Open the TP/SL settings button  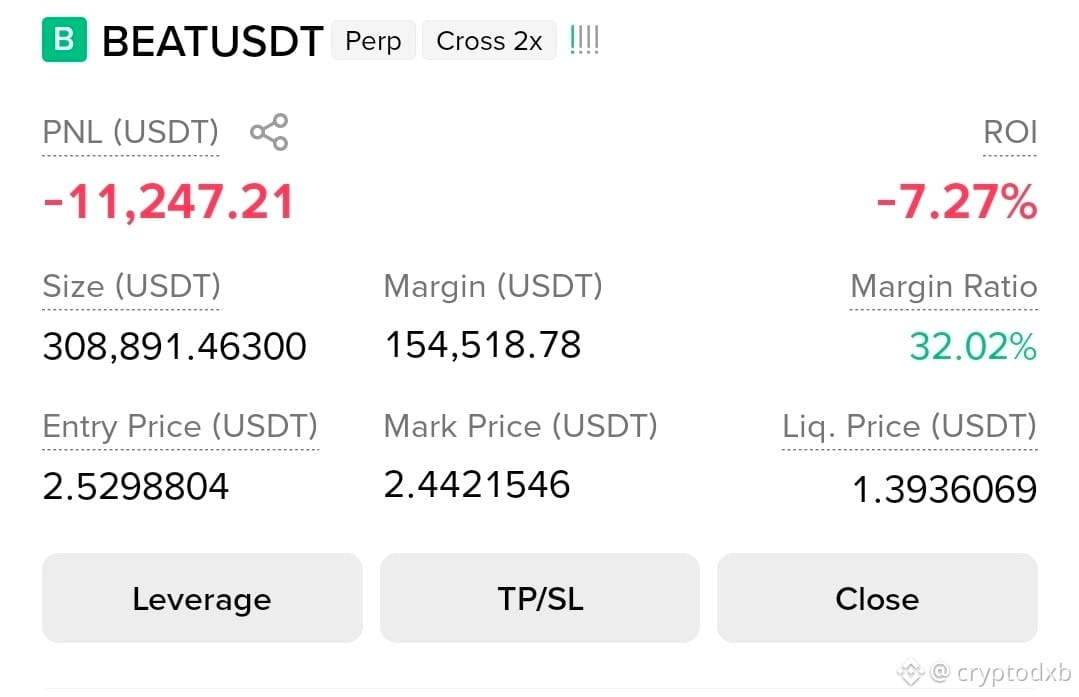540,598
